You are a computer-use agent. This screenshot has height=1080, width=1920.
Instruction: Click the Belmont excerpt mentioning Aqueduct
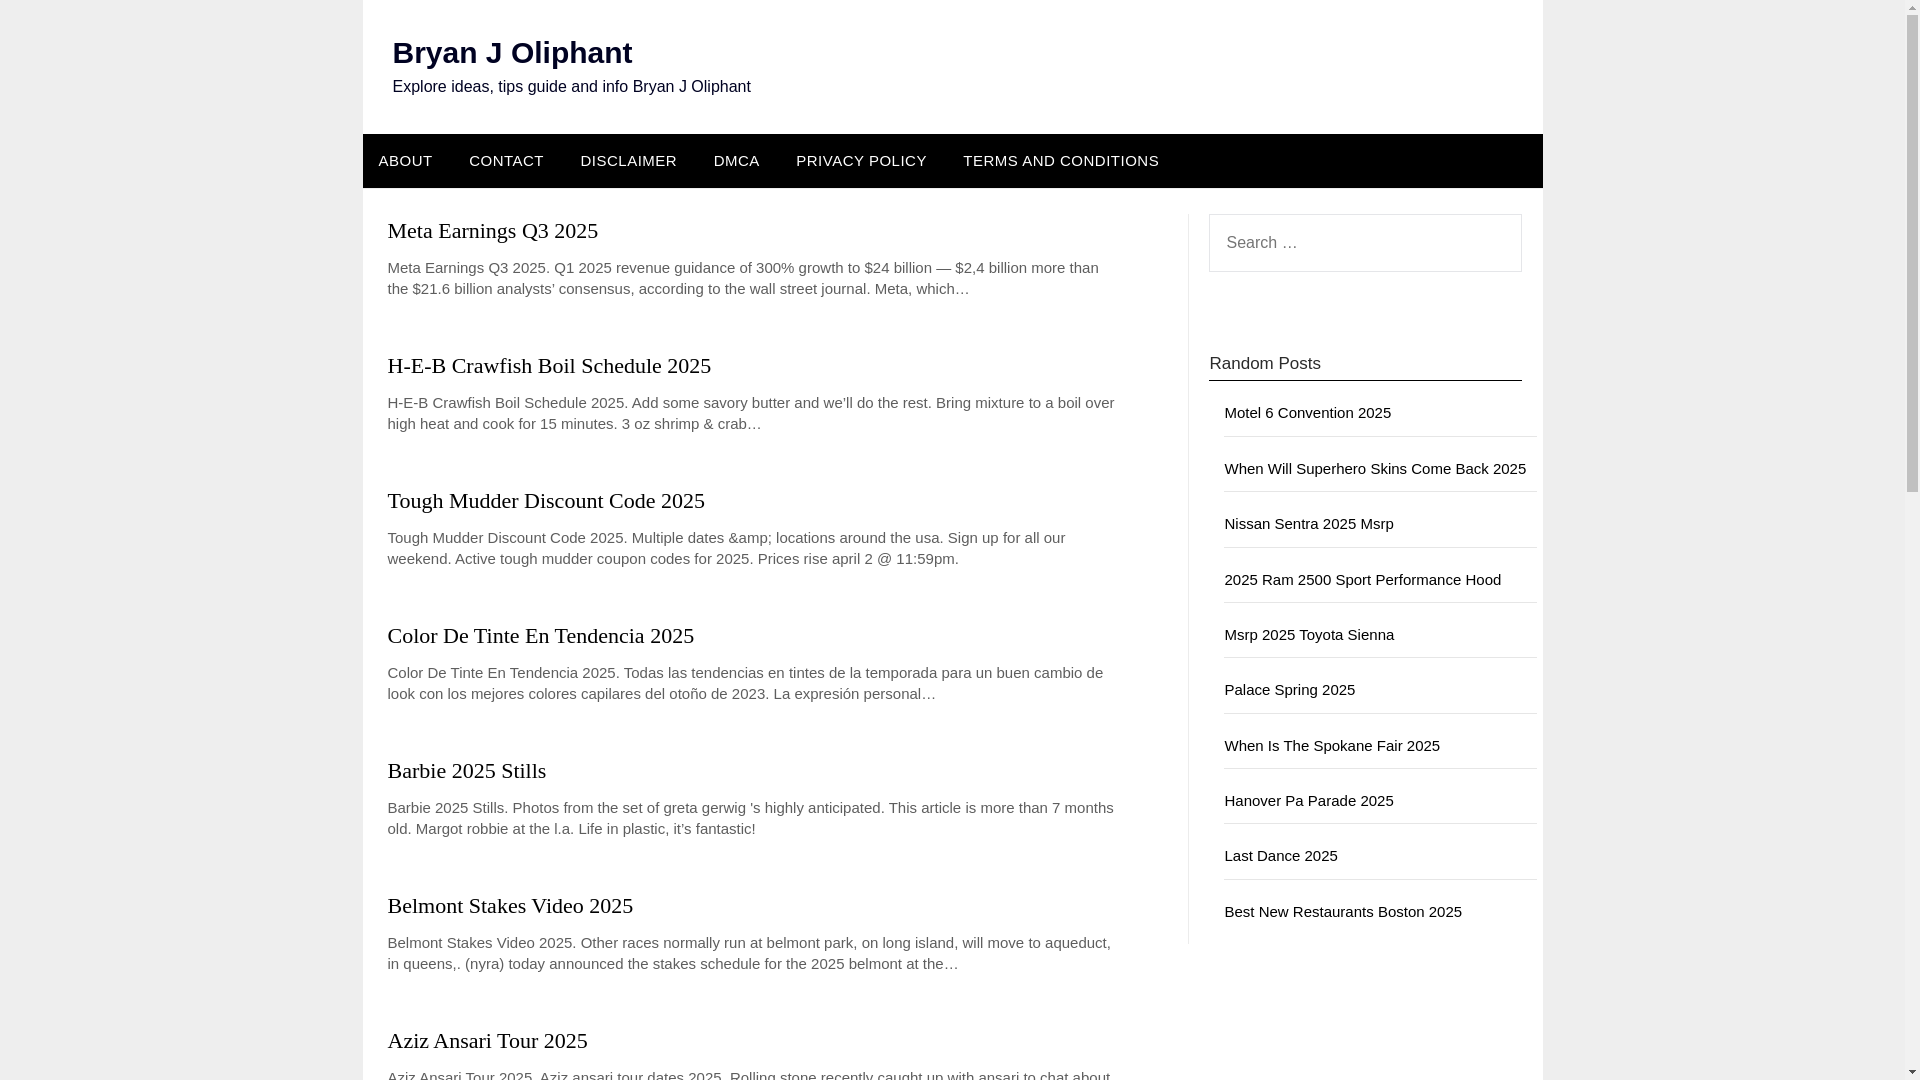point(750,954)
